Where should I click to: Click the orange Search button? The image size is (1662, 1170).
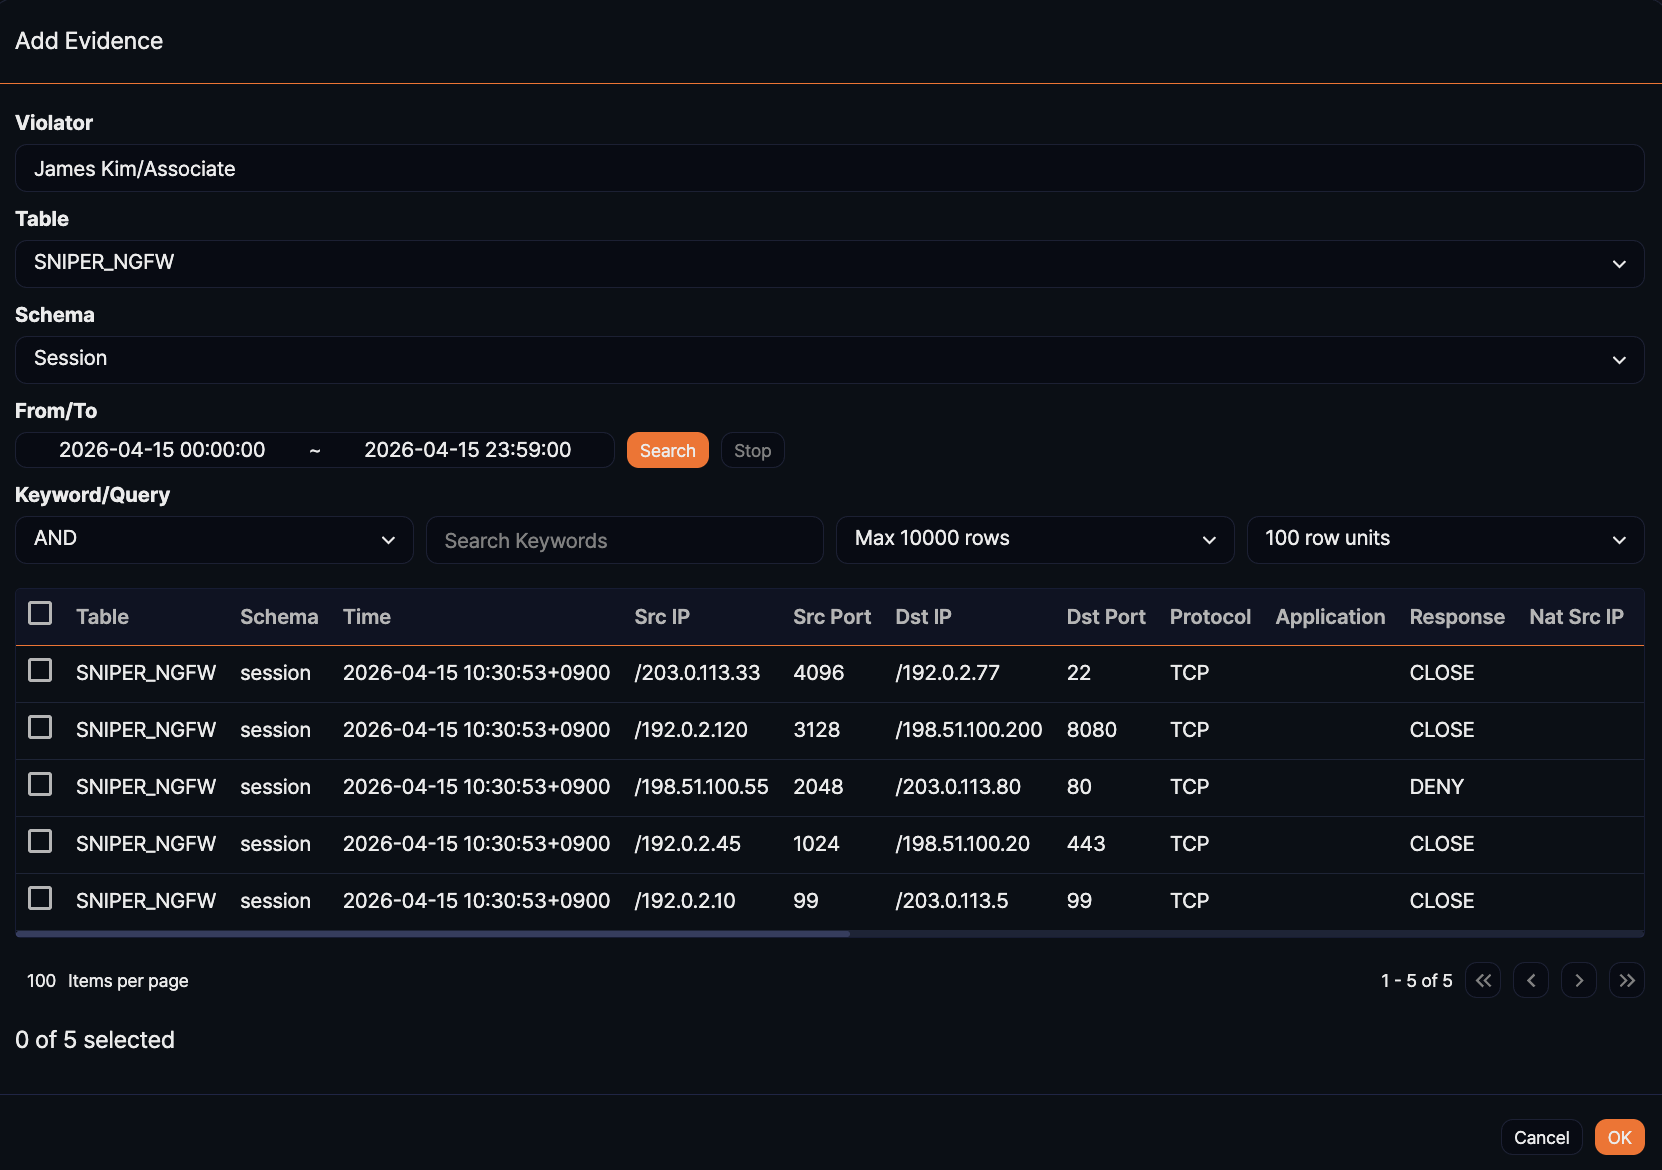click(667, 450)
